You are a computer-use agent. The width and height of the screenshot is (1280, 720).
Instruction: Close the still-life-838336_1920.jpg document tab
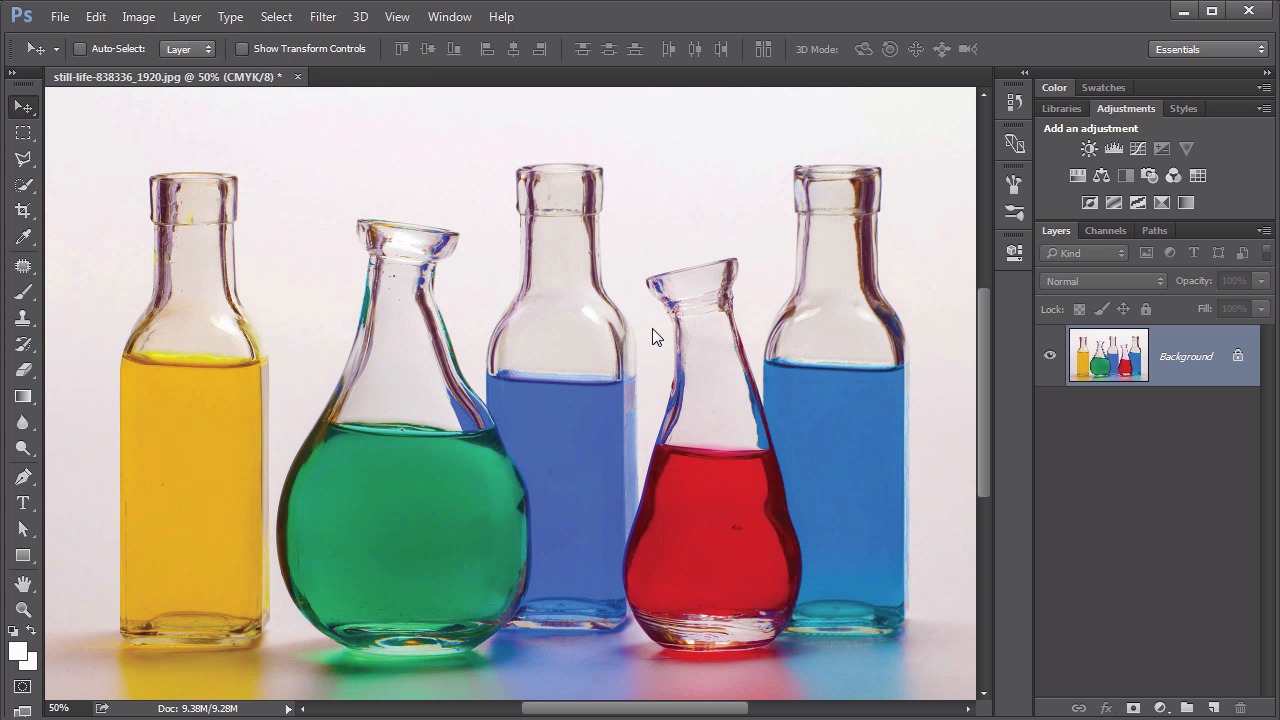coord(297,77)
